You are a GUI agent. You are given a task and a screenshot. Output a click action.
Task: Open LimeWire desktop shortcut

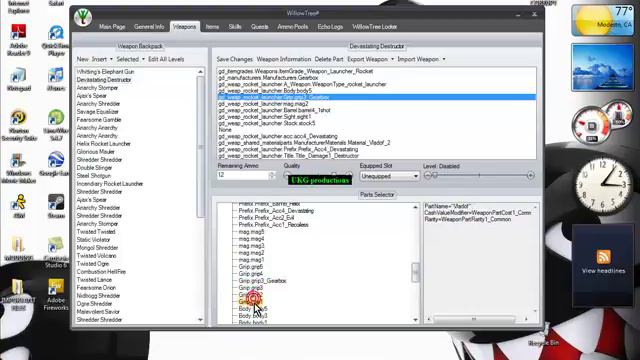pos(56,125)
